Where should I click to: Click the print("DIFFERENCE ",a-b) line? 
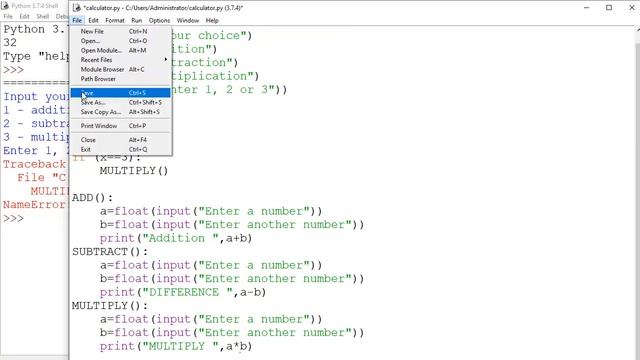[183, 292]
